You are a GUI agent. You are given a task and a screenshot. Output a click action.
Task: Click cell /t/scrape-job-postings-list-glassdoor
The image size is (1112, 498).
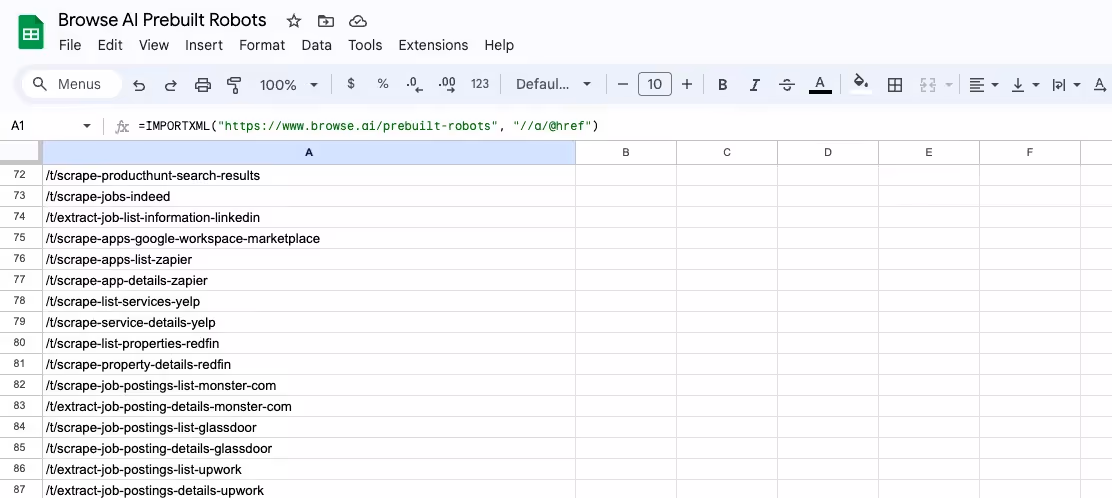308,428
